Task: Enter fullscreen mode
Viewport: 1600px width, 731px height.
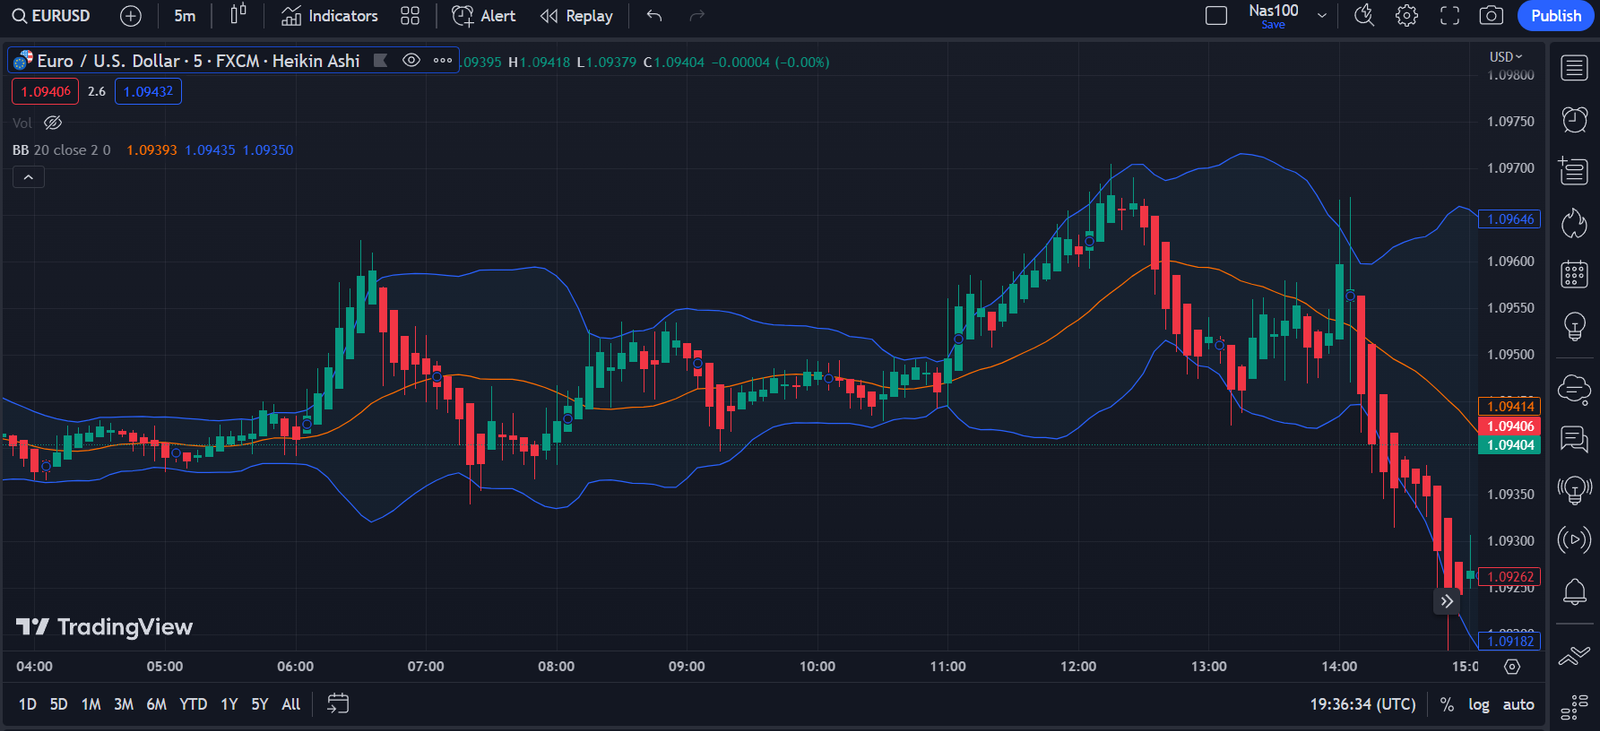Action: [x=1449, y=16]
